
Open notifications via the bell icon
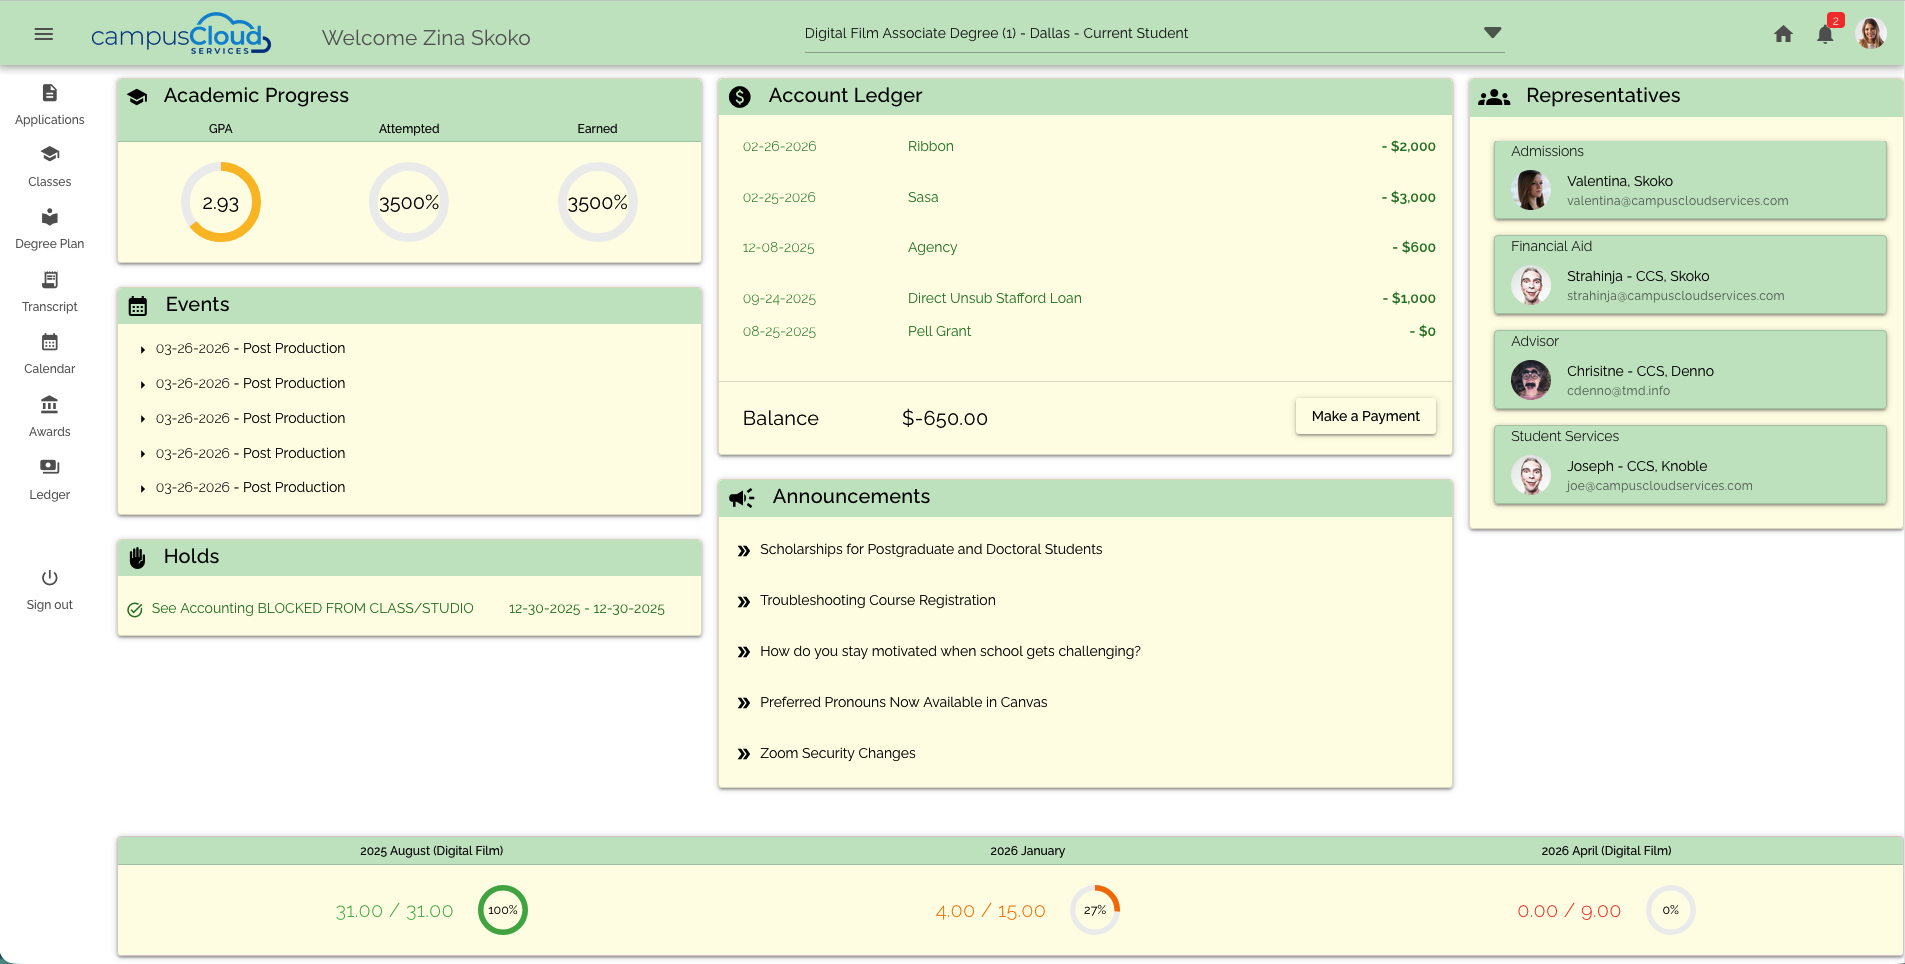point(1823,33)
